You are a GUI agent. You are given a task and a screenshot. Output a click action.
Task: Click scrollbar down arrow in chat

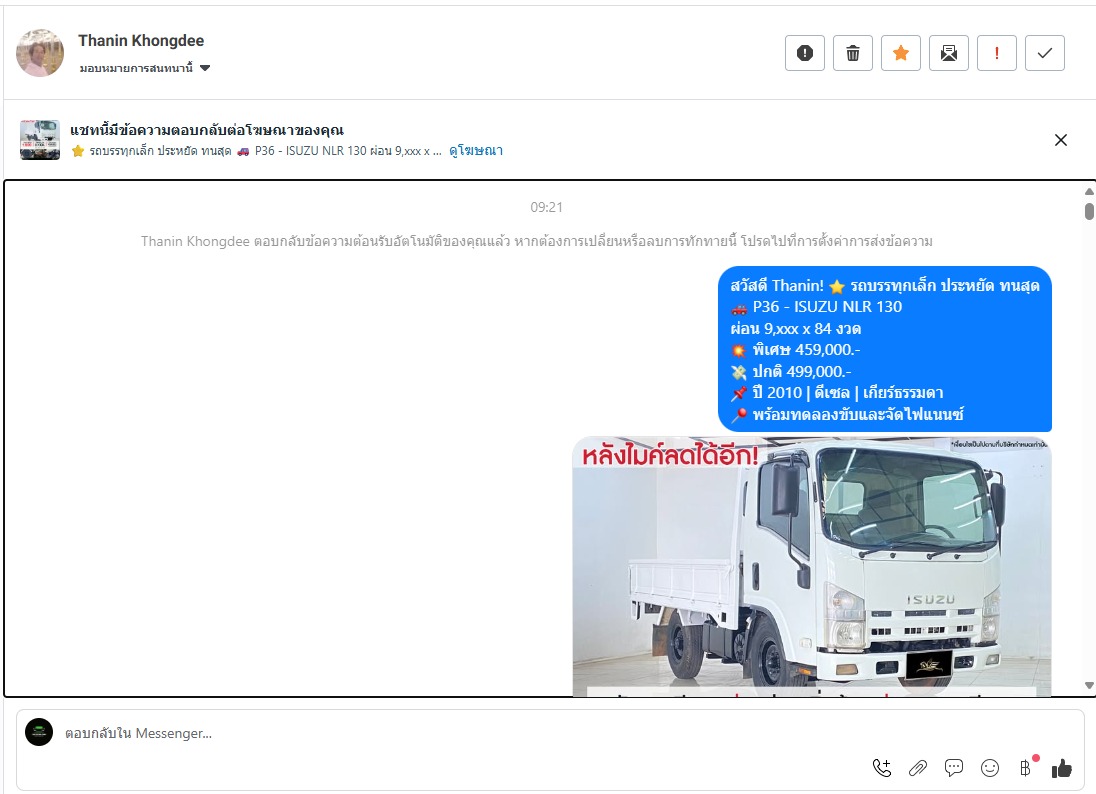point(1089,686)
